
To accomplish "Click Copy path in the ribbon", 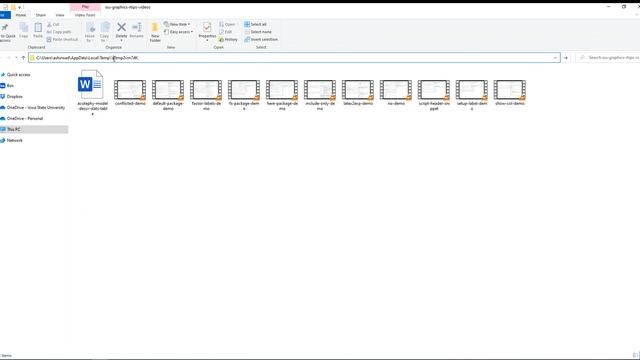I will tap(59, 32).
